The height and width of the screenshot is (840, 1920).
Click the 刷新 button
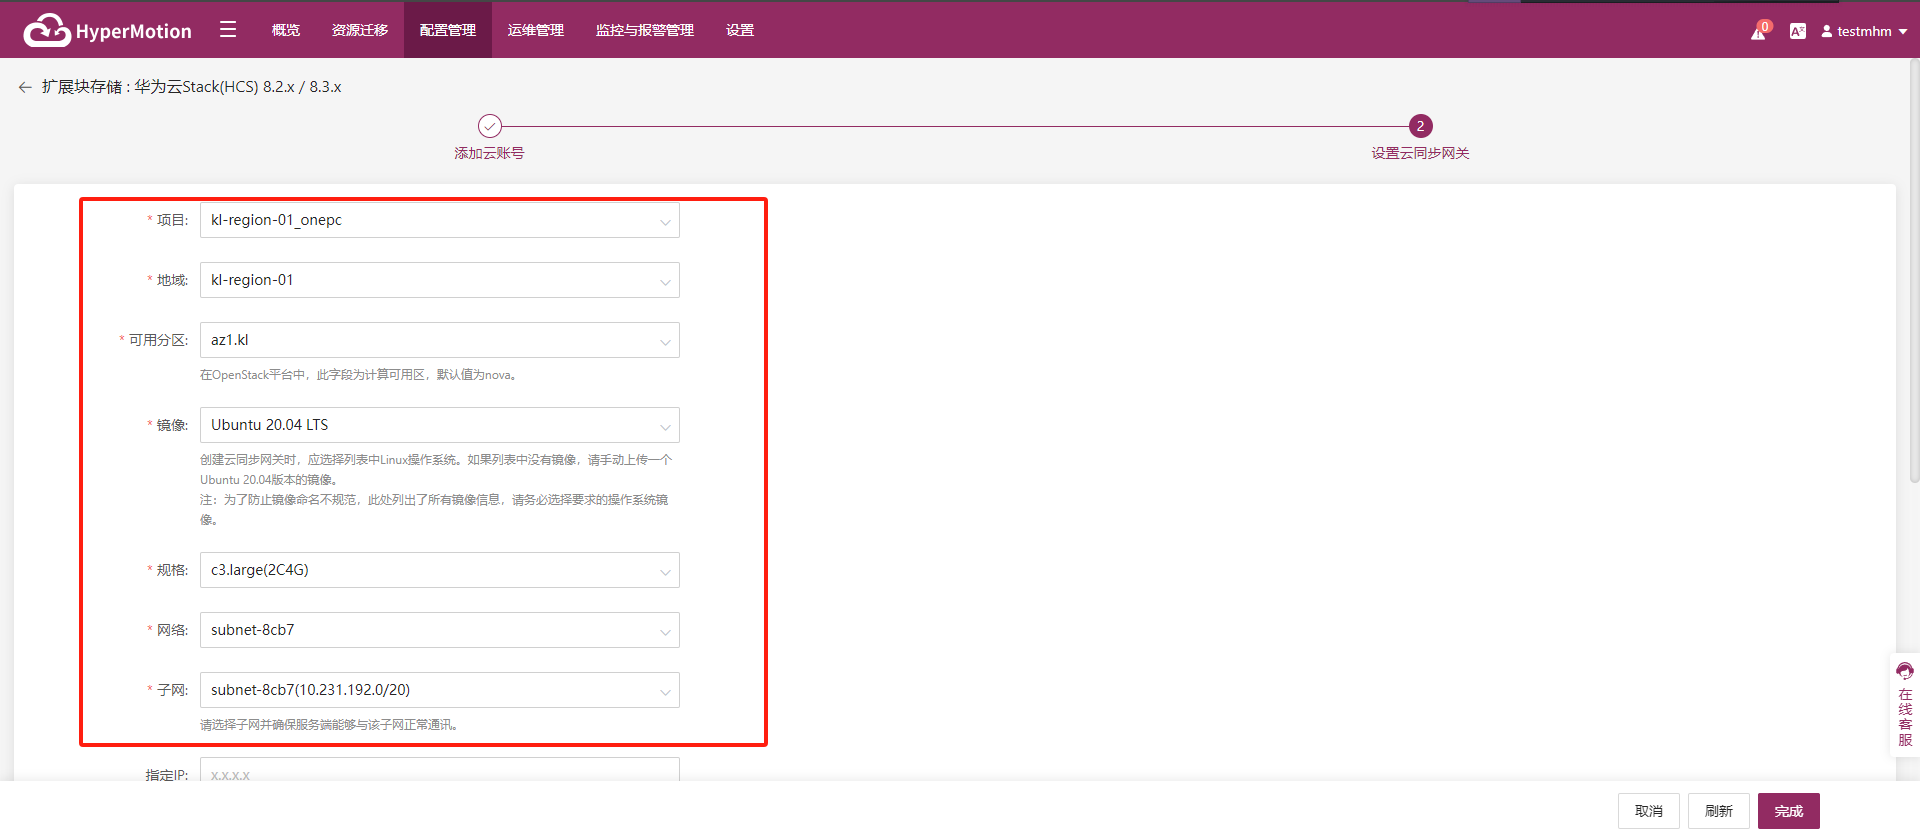[1719, 811]
